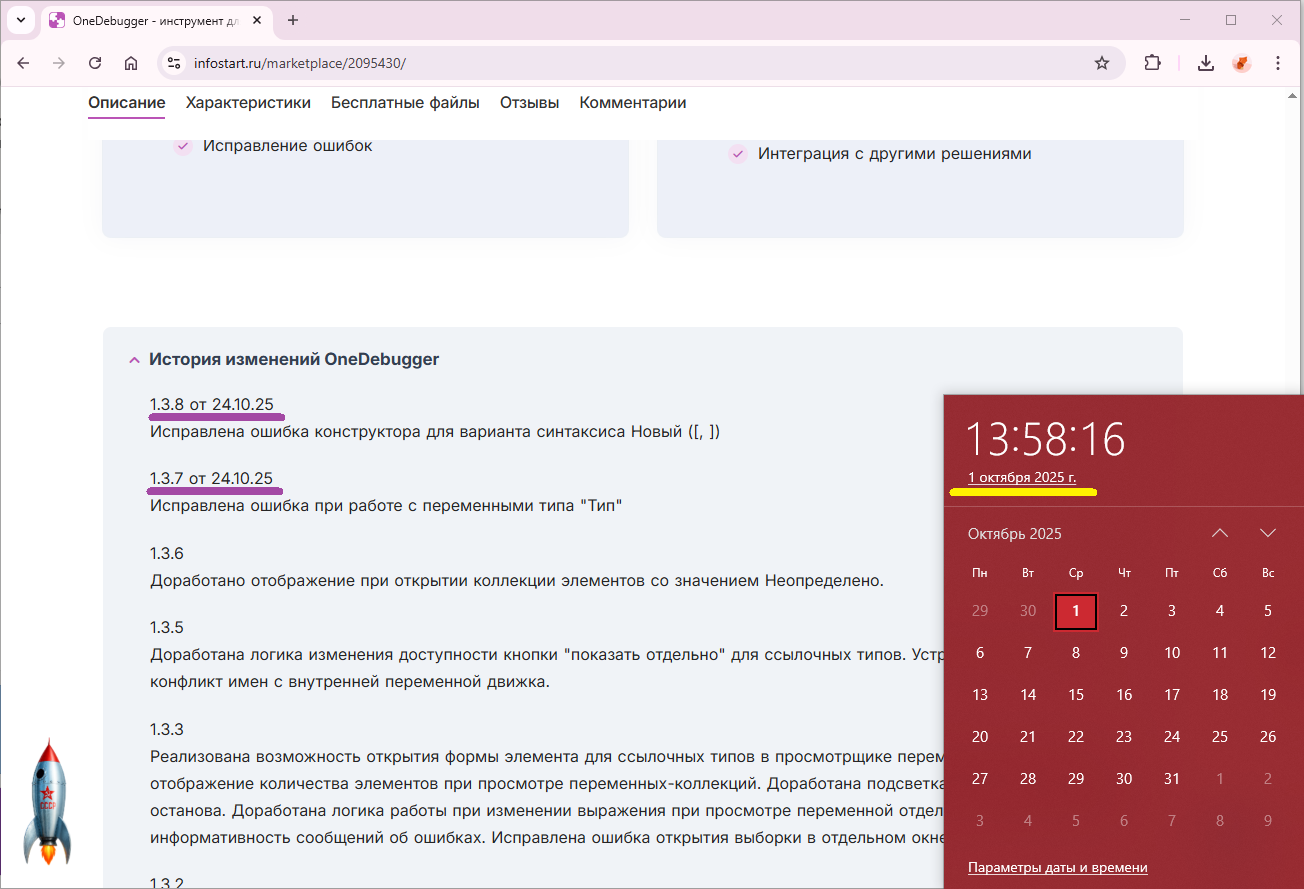1304x889 pixels.
Task: Click the Вс weekday header
Action: tap(1268, 573)
